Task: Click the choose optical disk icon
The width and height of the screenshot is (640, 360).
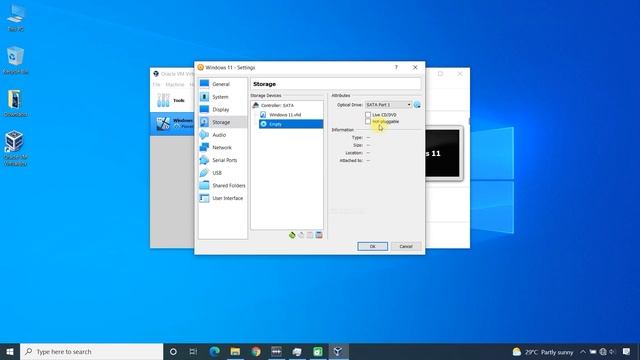Action: coord(417,105)
